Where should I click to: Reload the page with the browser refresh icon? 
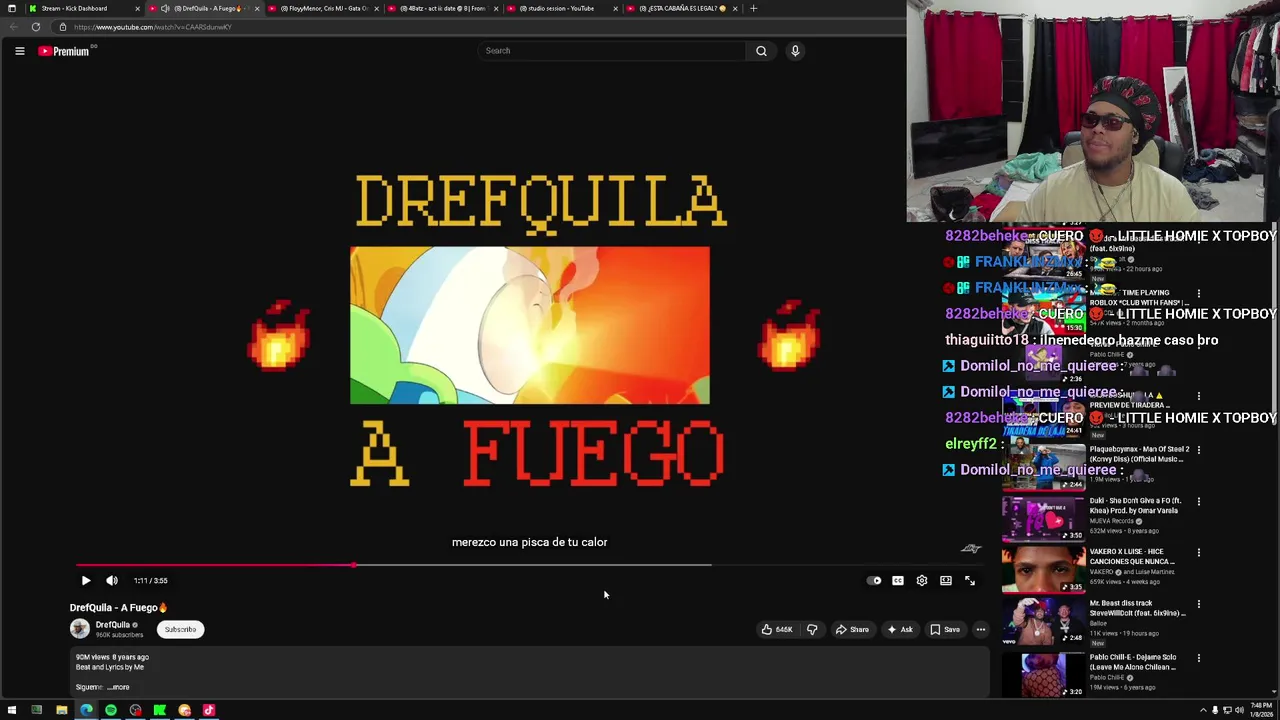pyautogui.click(x=35, y=27)
